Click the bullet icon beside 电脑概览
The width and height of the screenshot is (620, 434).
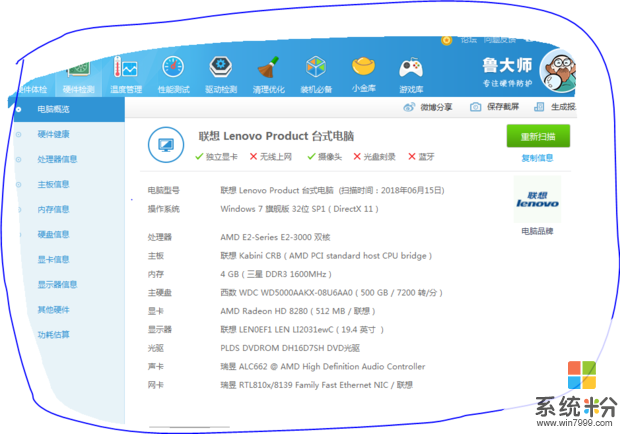(x=18, y=109)
